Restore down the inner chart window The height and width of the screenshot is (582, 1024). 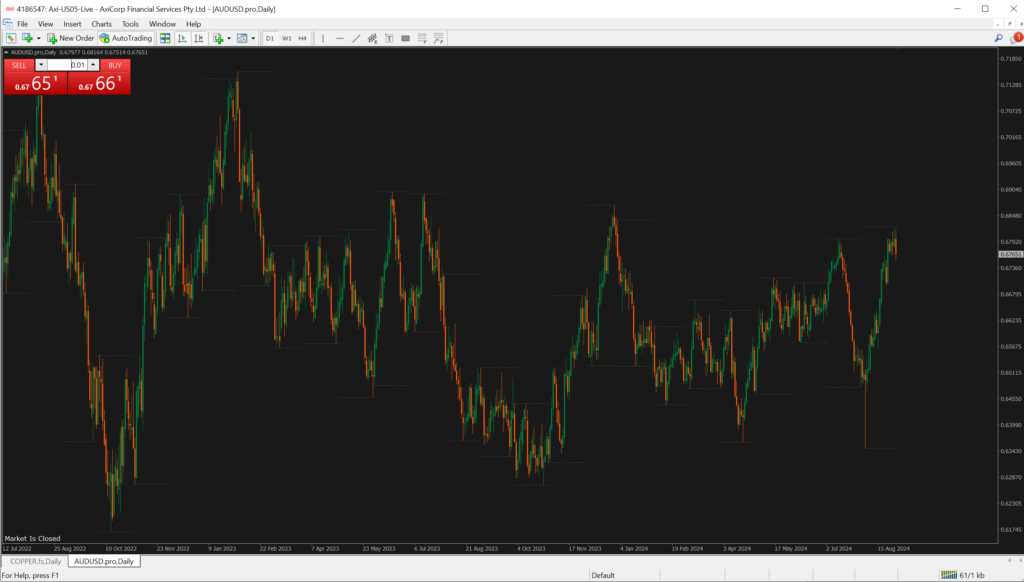[x=1009, y=24]
